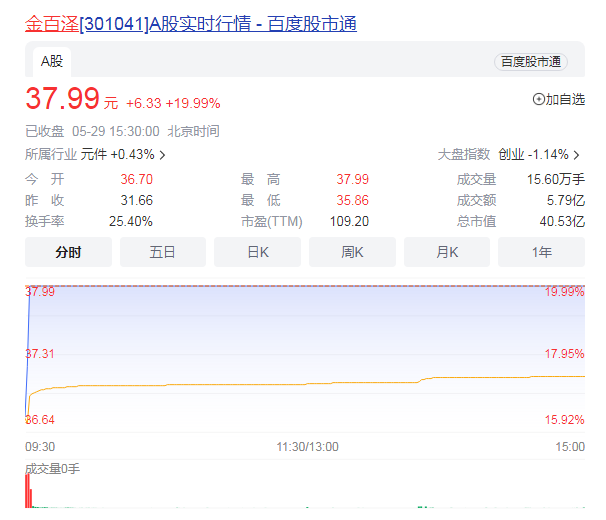Switch to the 1年 chart range
The width and height of the screenshot is (606, 520).
541,252
